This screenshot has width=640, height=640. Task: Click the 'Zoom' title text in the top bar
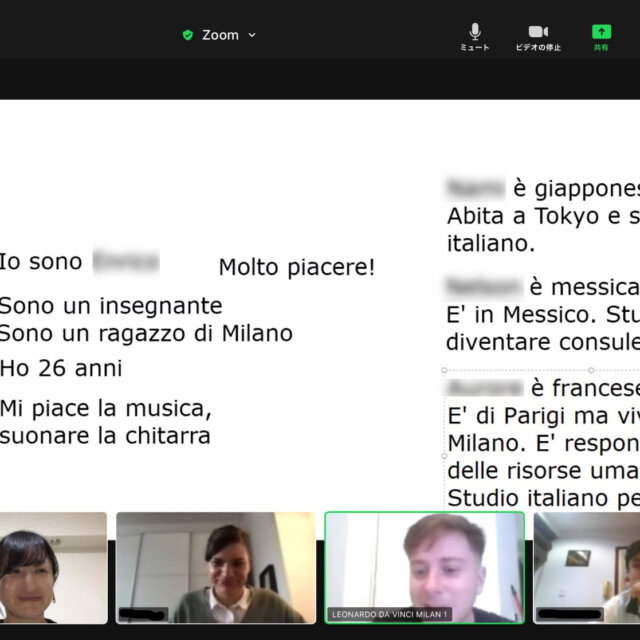coord(220,35)
